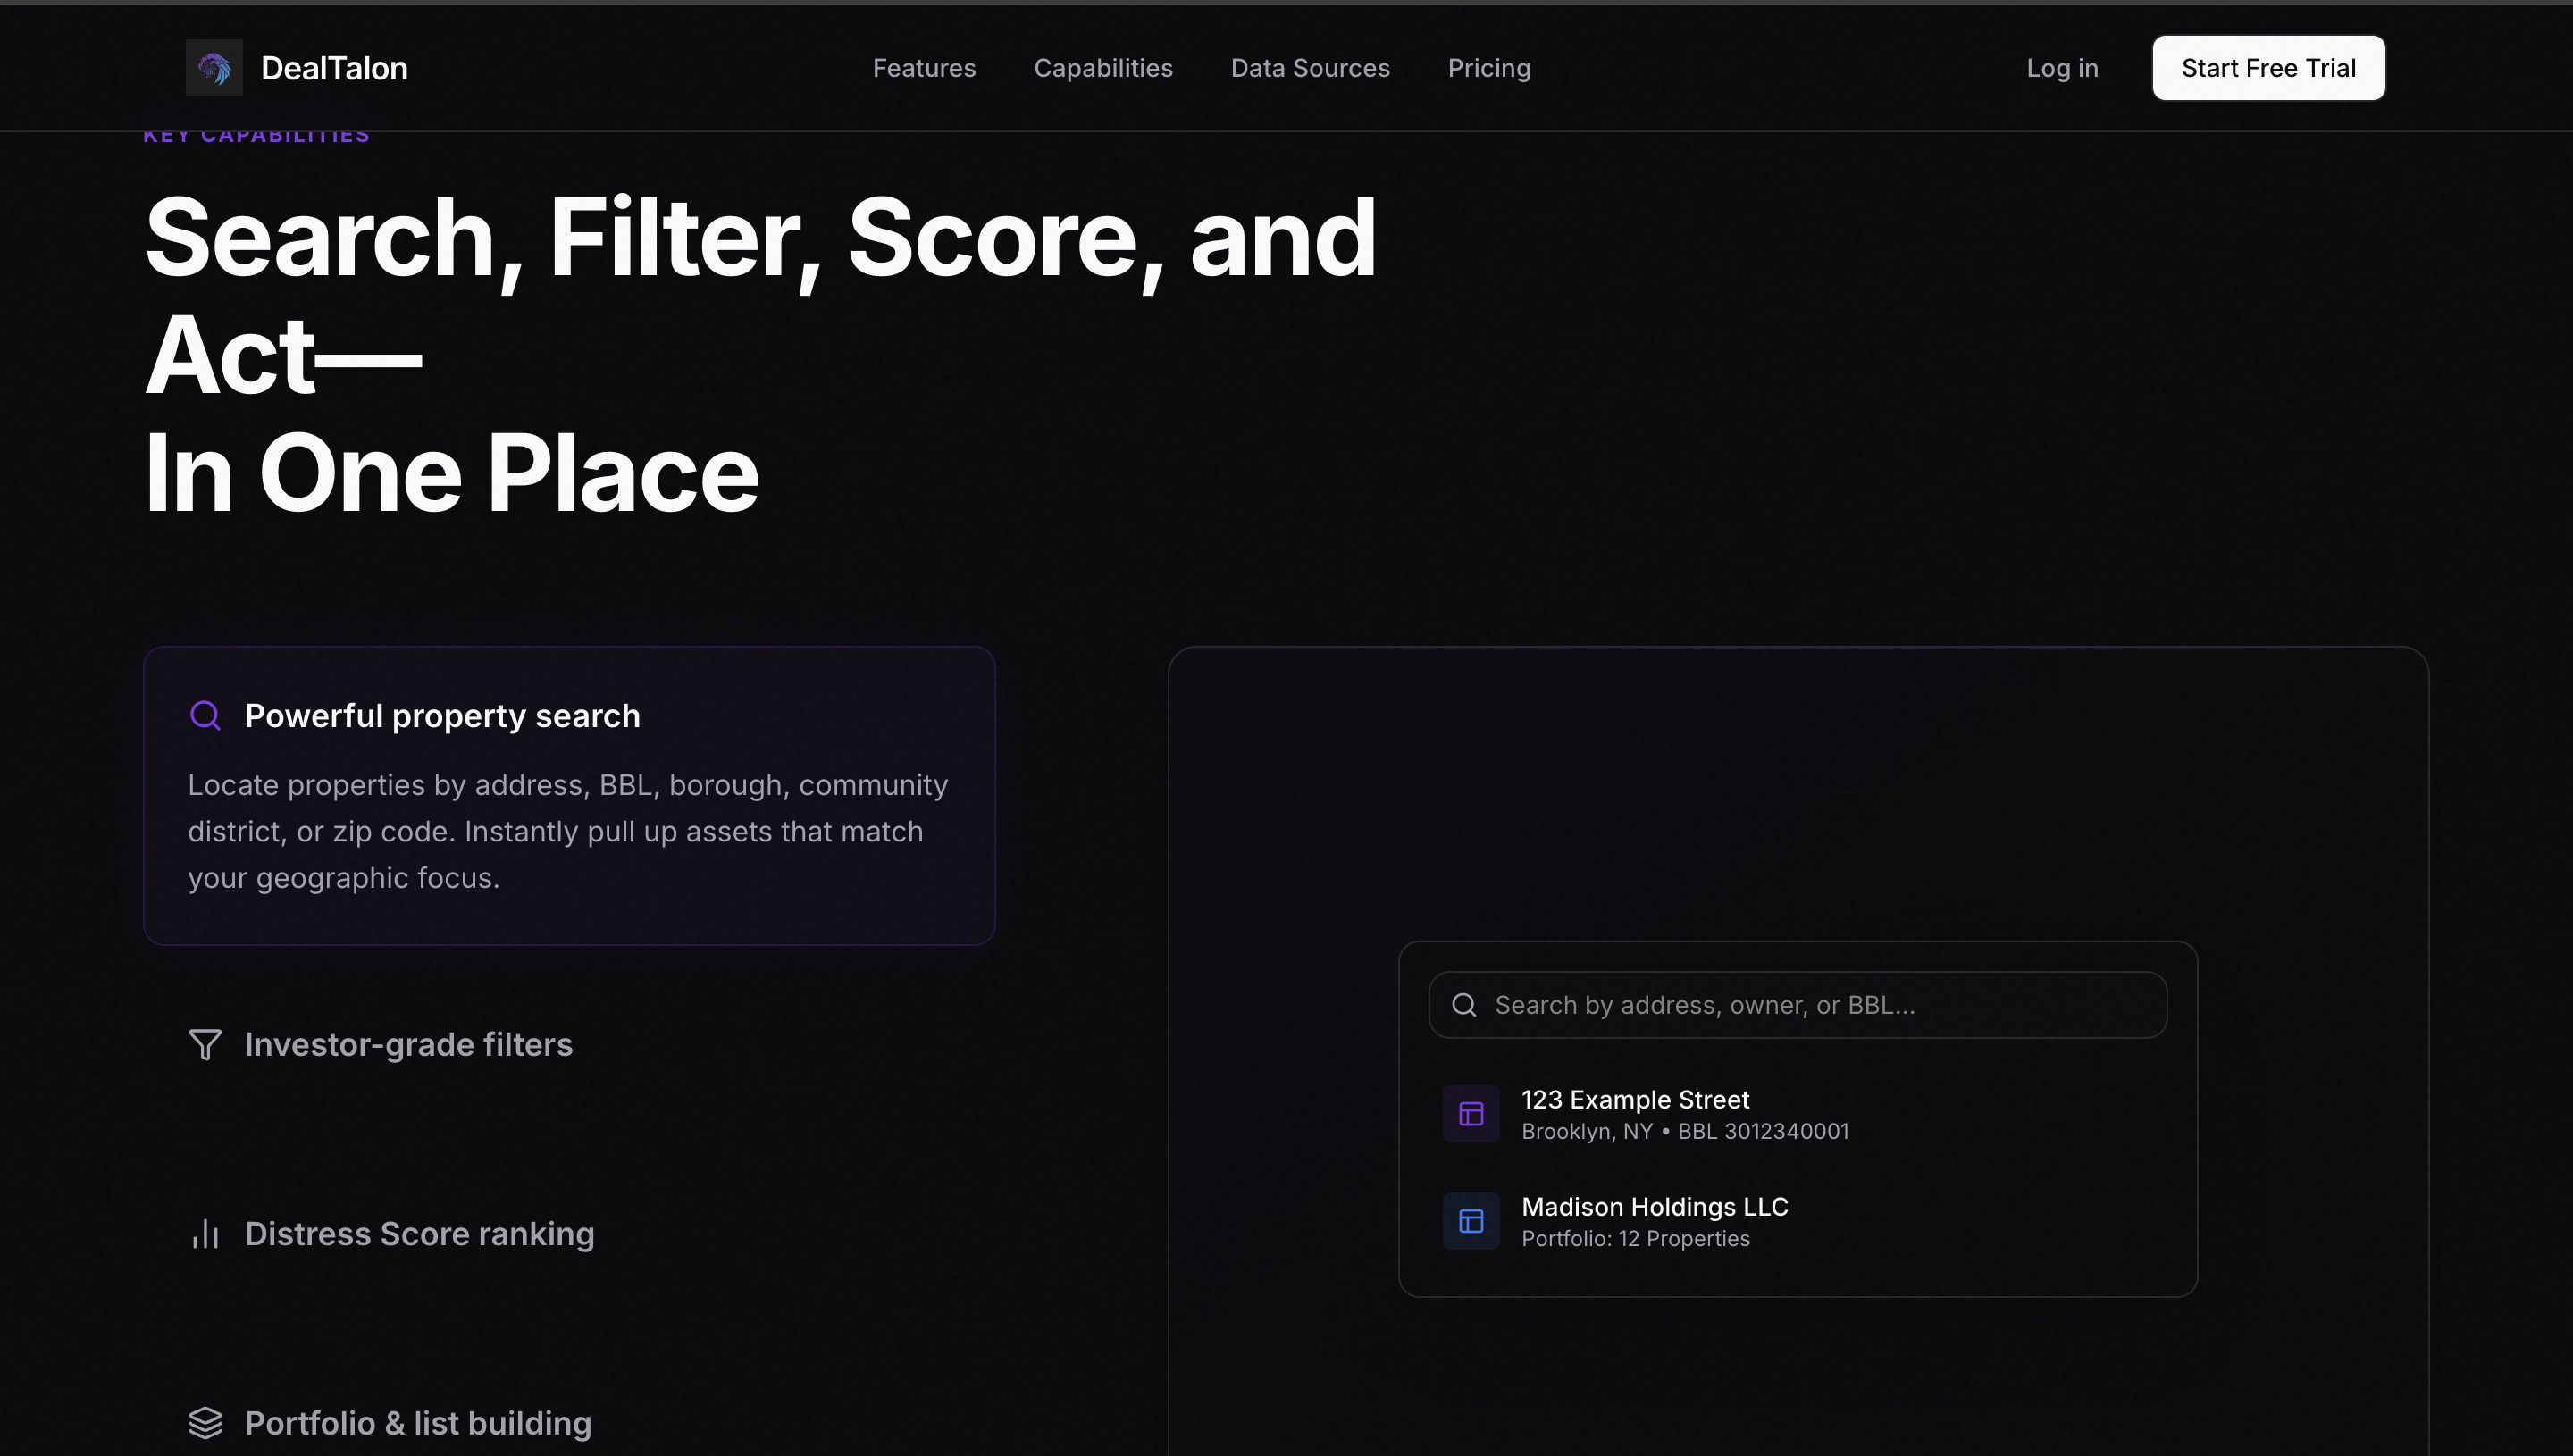
Task: Click the purple magnifier icon beside Powerful property search
Action: click(205, 716)
